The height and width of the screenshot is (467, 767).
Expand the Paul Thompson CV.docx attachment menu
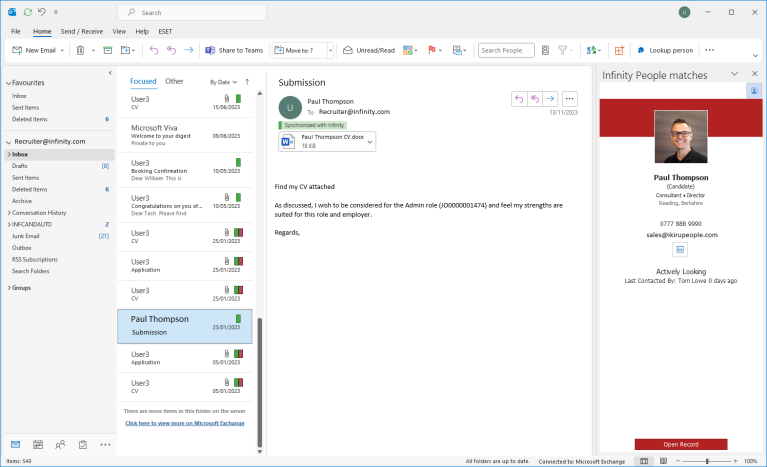point(370,142)
